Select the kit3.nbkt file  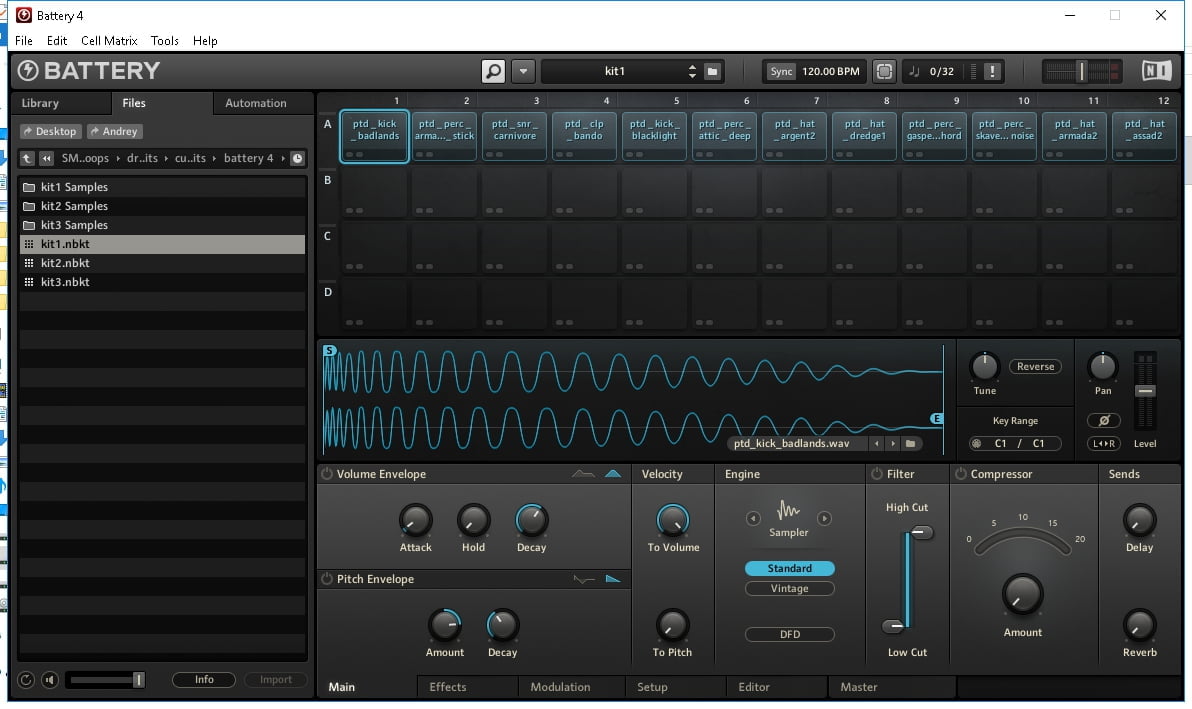pyautogui.click(x=162, y=282)
